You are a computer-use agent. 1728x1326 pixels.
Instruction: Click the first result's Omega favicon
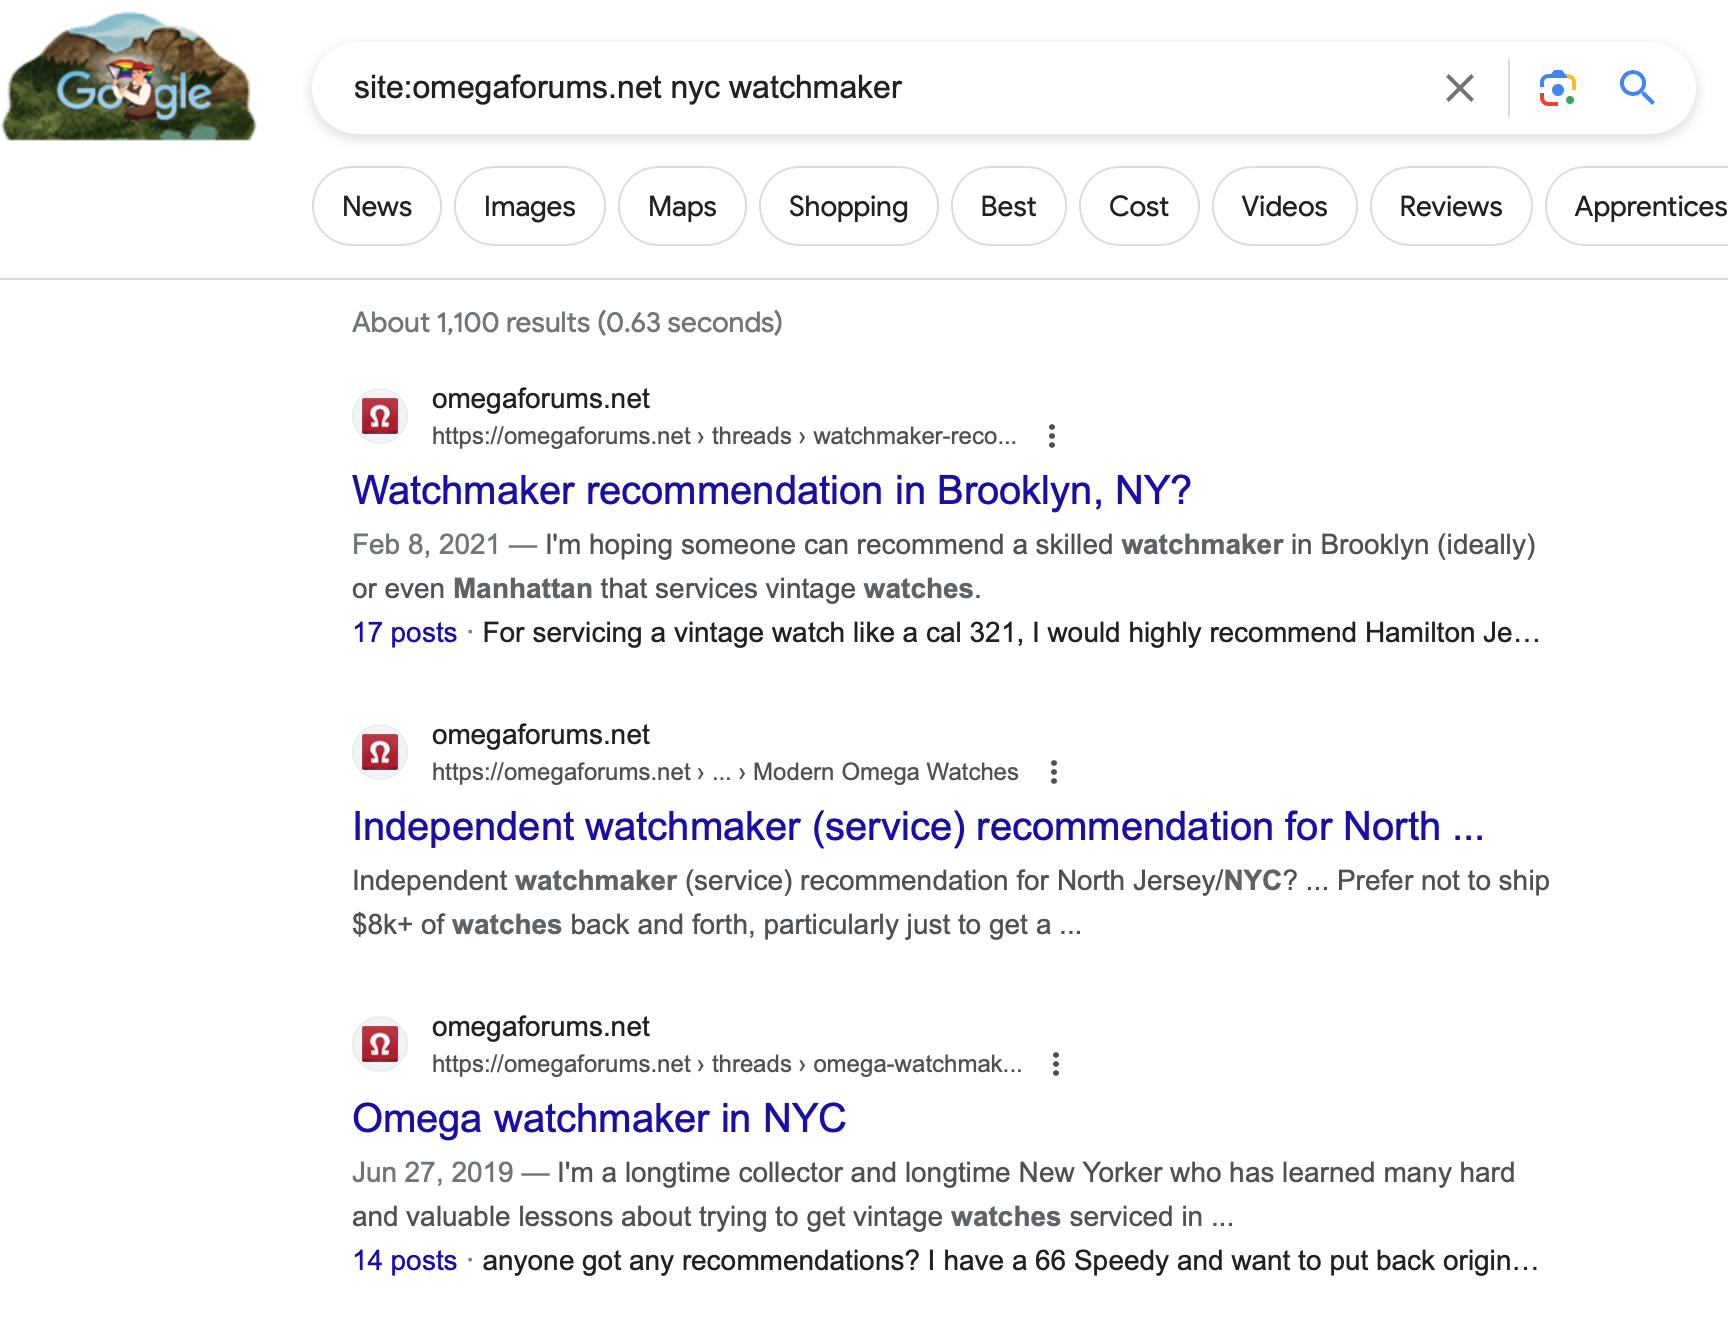coord(380,416)
